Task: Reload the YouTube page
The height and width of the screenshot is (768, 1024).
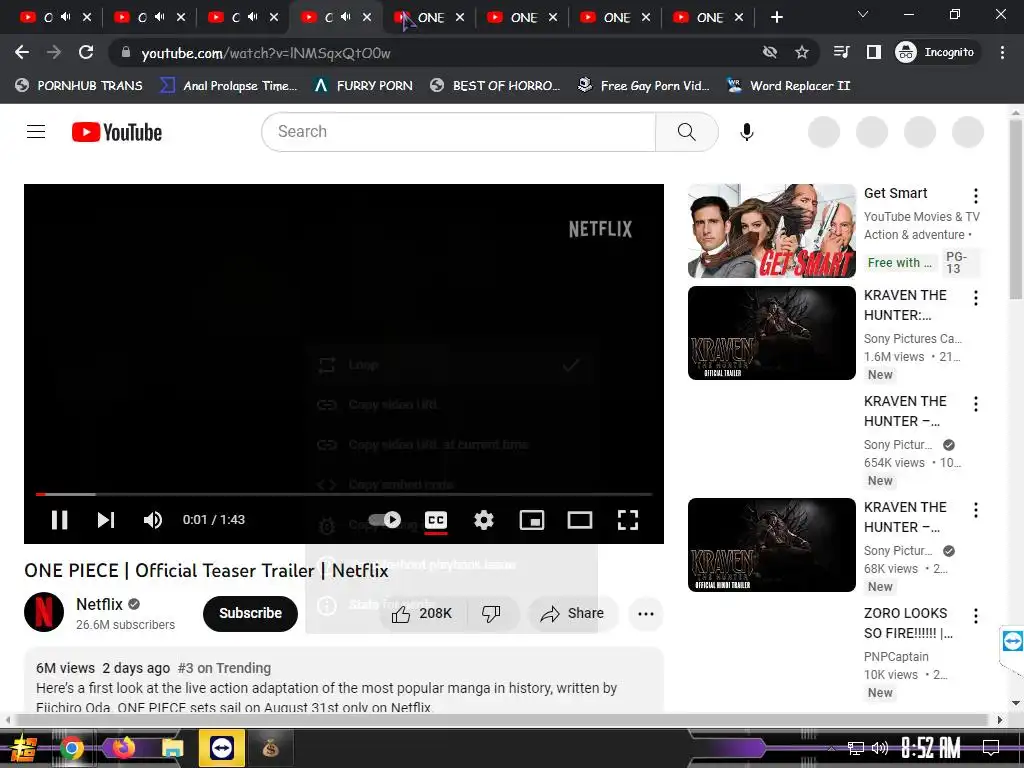Action: point(86,52)
